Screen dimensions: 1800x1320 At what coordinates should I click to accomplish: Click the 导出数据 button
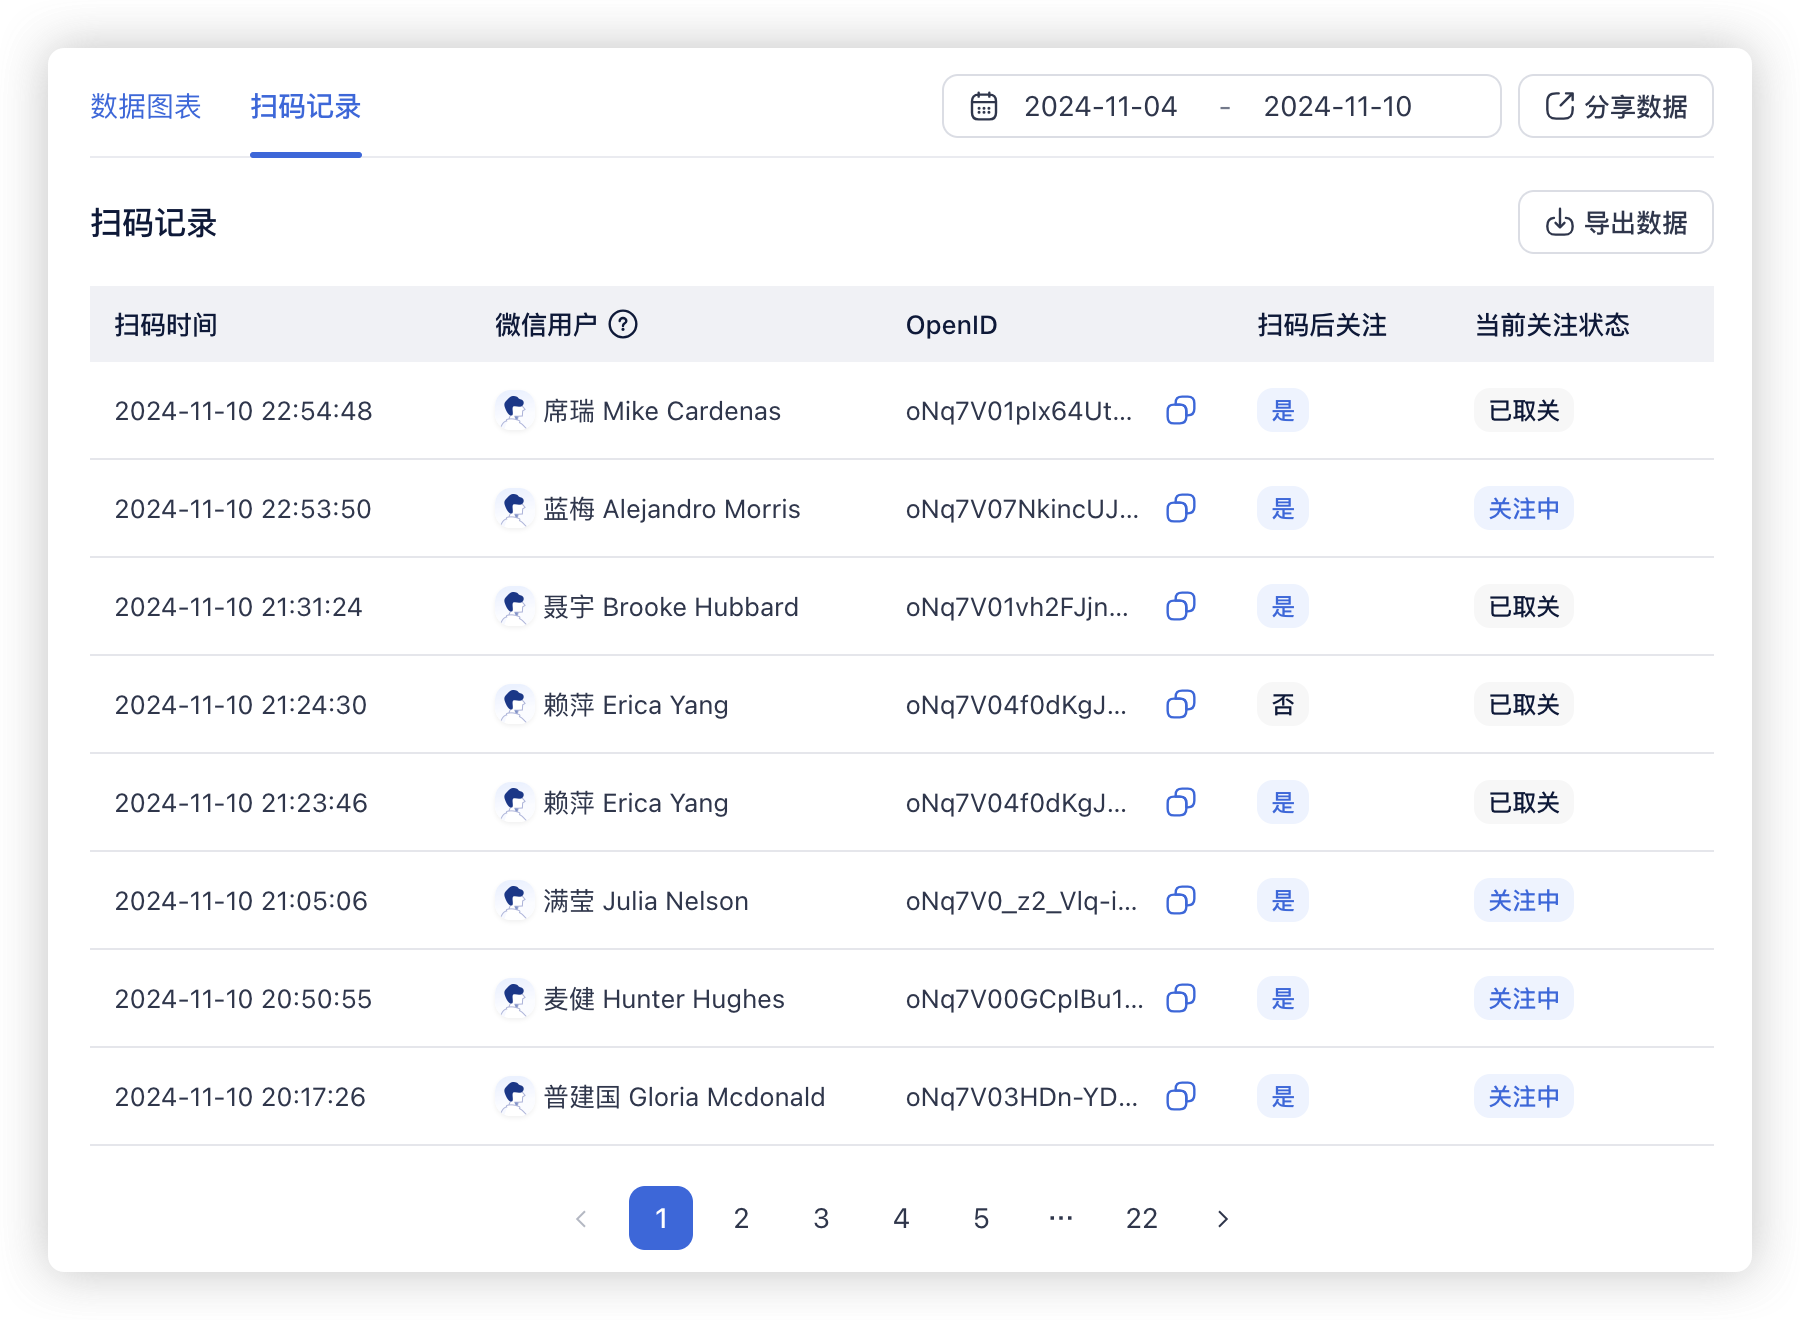1616,222
